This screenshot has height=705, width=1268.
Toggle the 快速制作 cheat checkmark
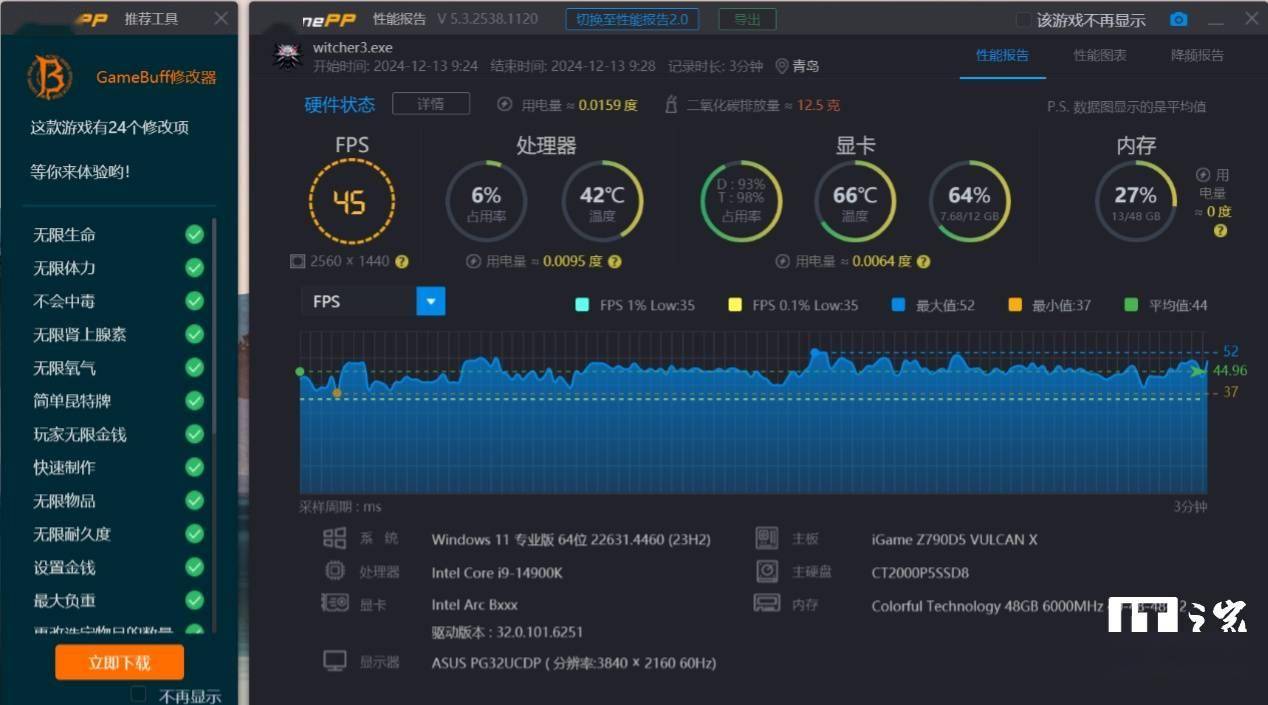[x=194, y=467]
